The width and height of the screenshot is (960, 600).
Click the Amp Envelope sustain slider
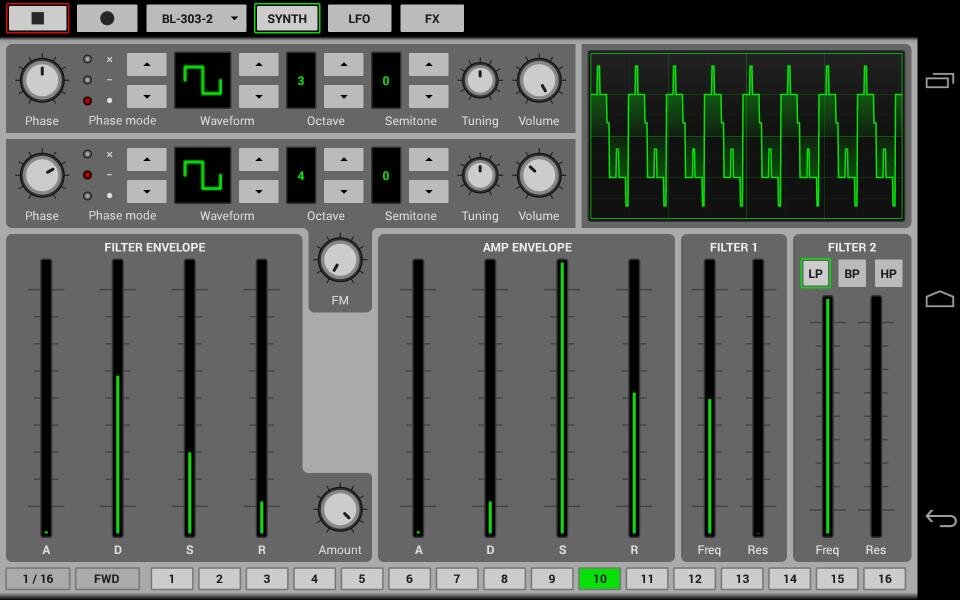[562, 398]
